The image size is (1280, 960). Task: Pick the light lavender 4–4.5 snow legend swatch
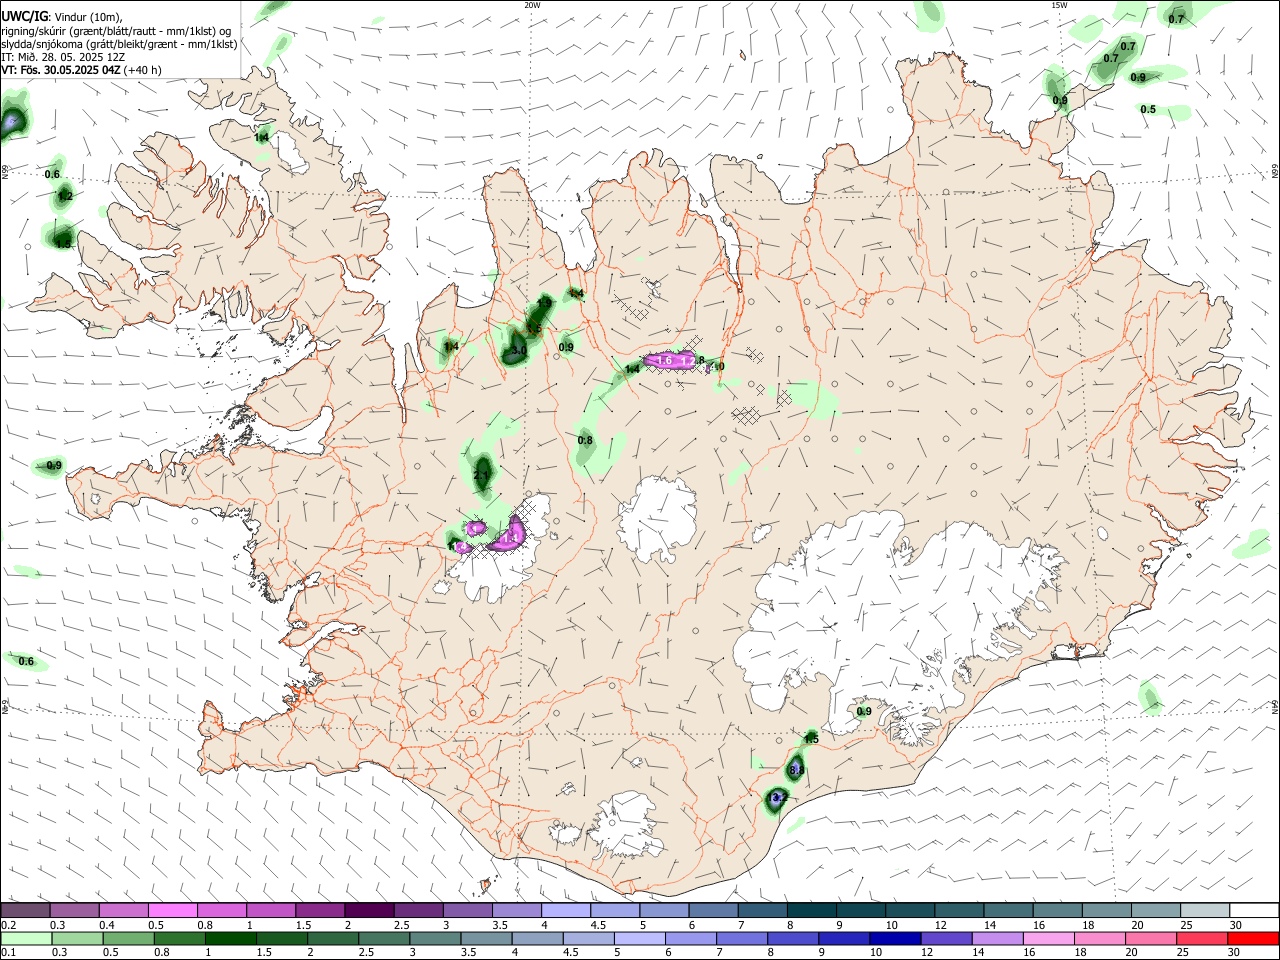[566, 910]
